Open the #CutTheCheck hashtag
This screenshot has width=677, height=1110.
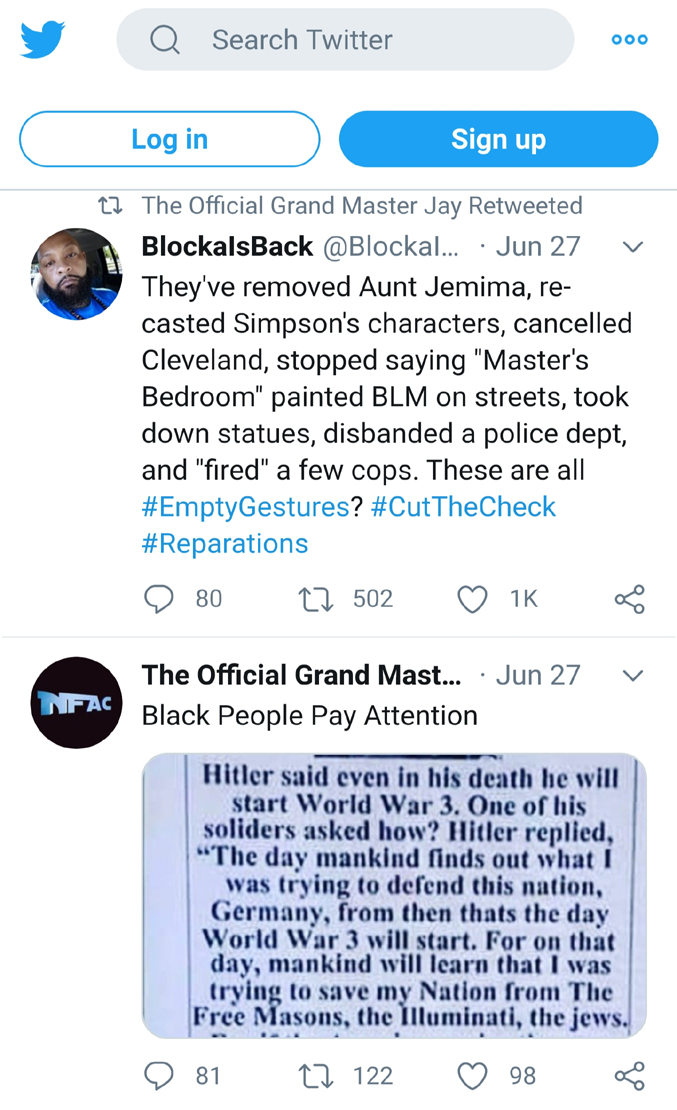pyautogui.click(x=463, y=507)
